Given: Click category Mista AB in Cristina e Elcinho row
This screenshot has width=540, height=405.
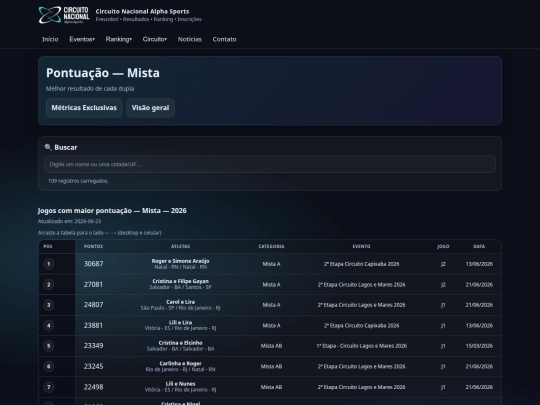Looking at the screenshot, I should click(x=271, y=346).
